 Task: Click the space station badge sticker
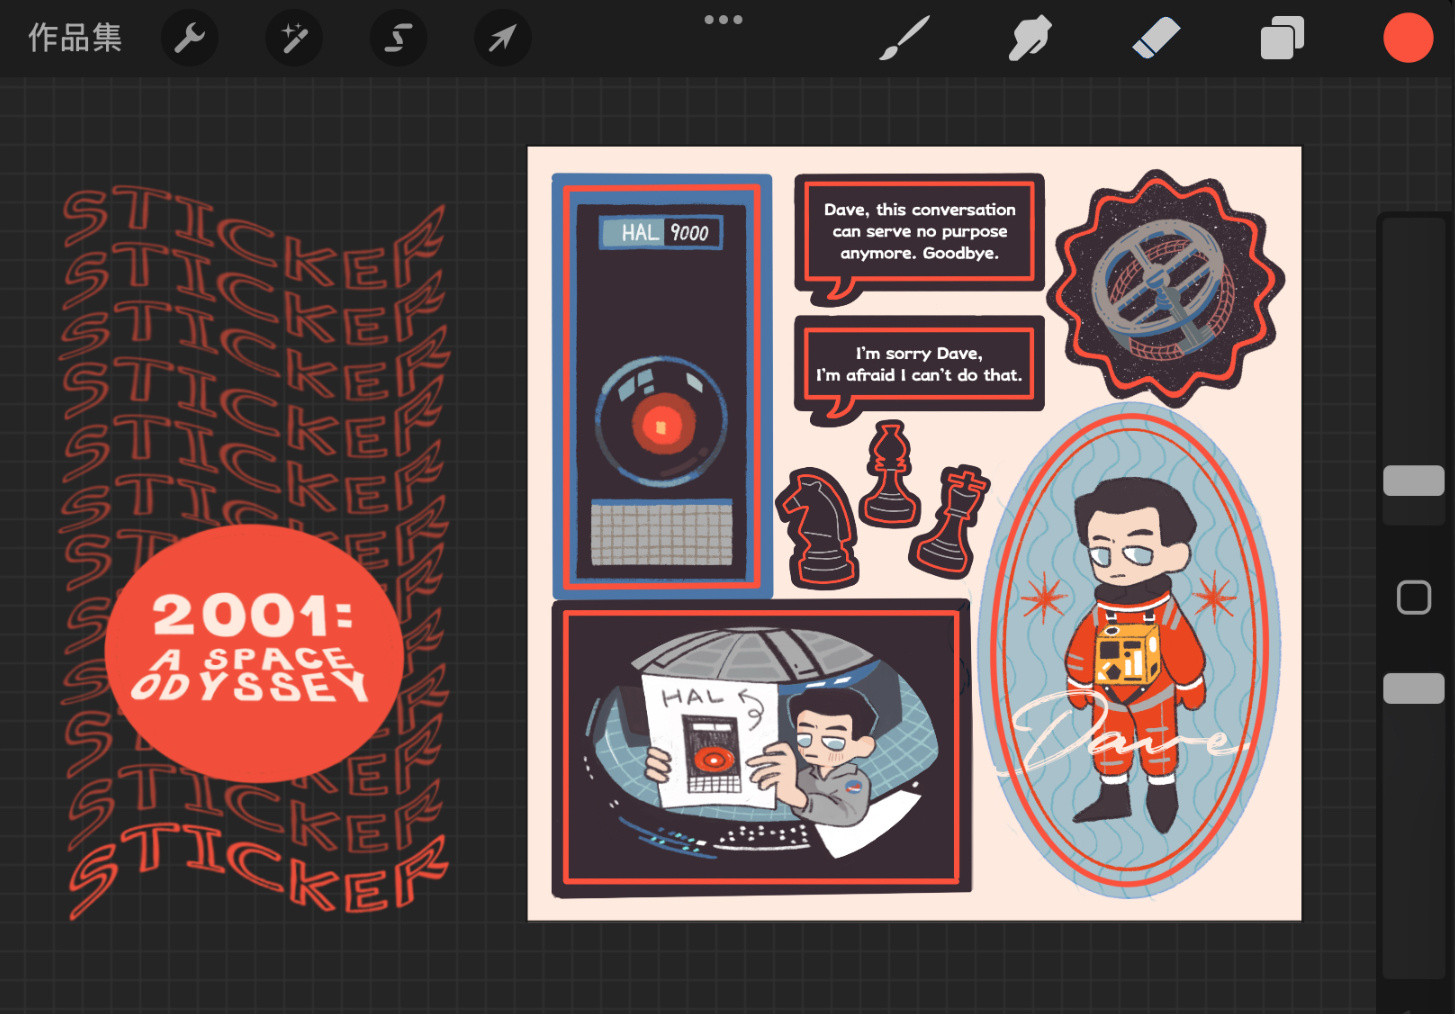point(1165,288)
